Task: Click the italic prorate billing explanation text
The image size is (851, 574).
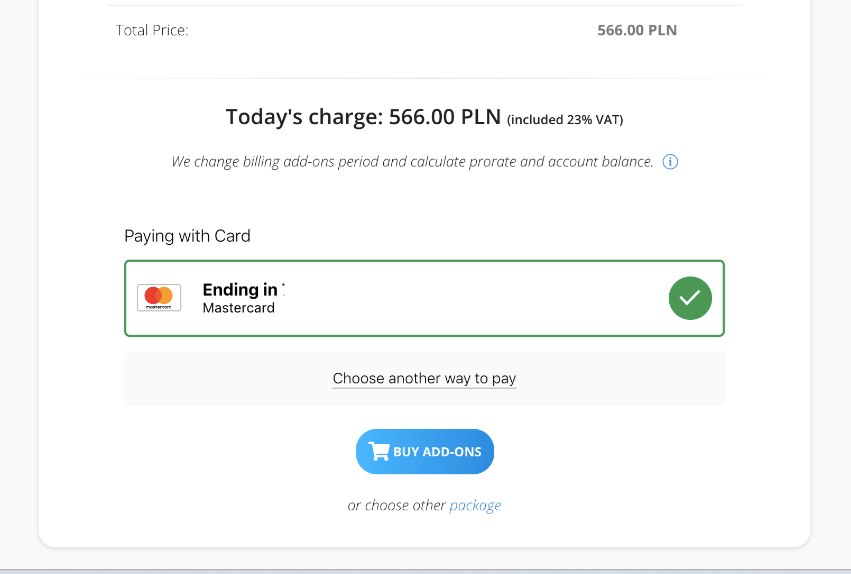Action: coord(412,162)
